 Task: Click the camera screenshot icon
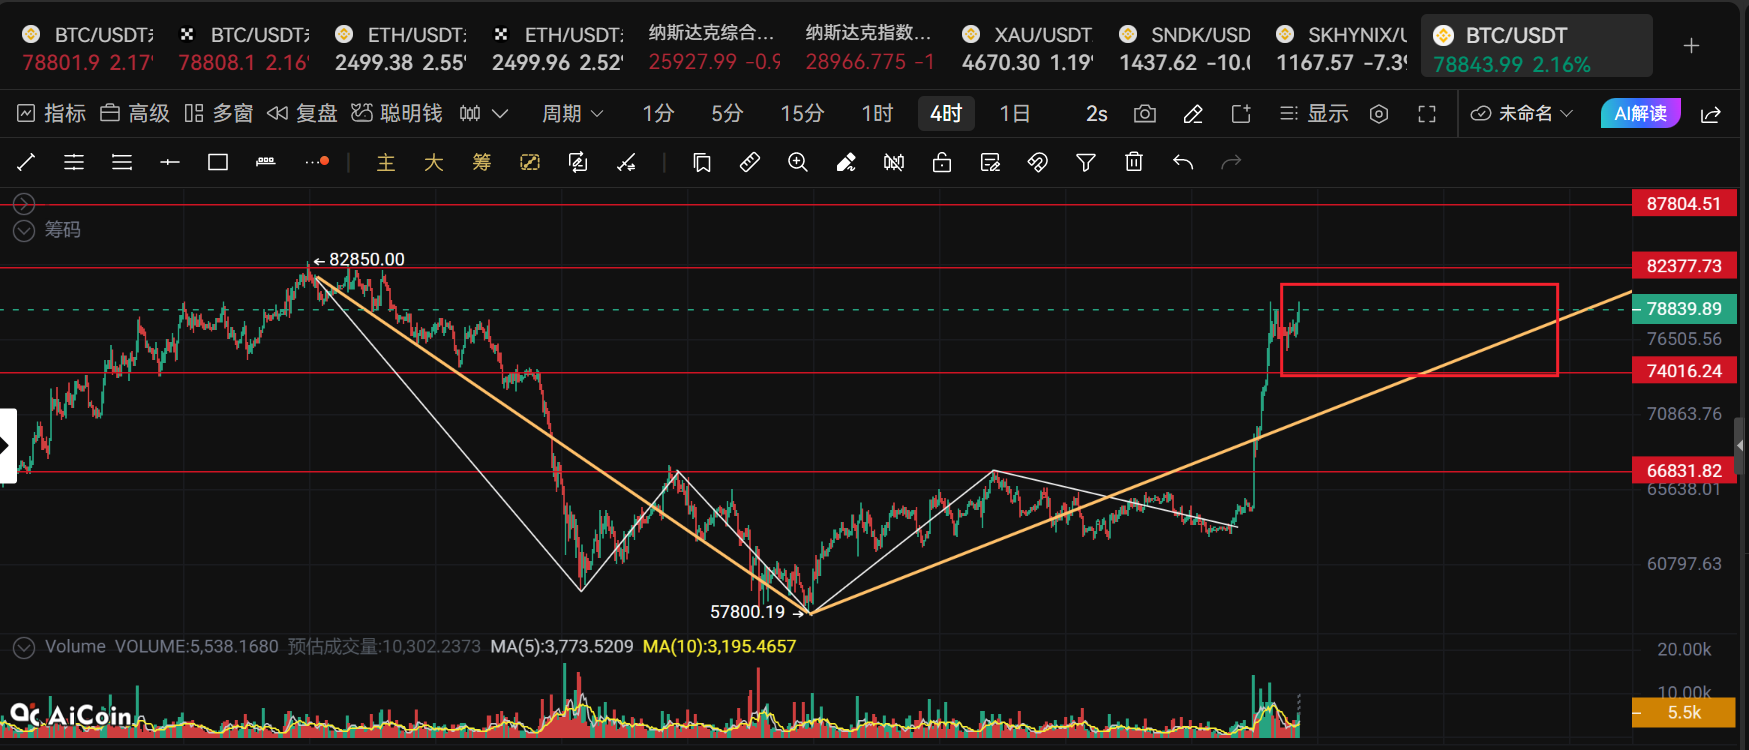click(x=1145, y=114)
